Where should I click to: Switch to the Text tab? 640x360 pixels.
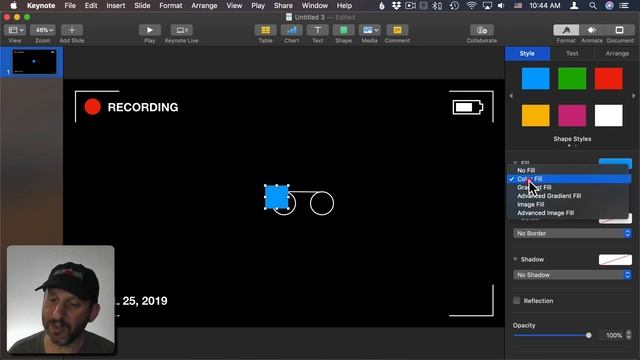click(572, 53)
